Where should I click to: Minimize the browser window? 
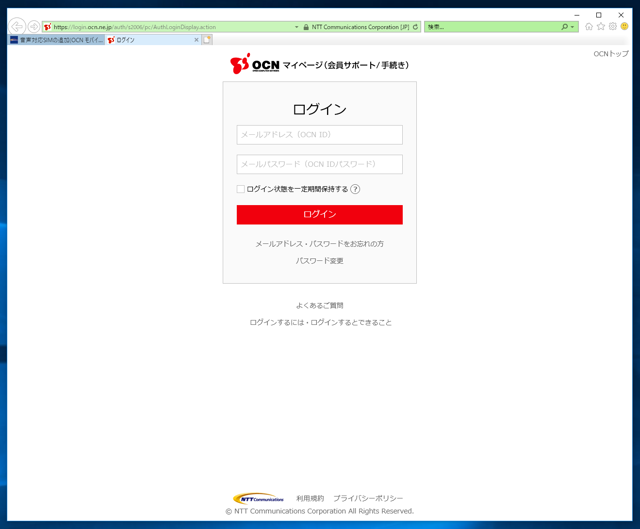click(x=577, y=15)
